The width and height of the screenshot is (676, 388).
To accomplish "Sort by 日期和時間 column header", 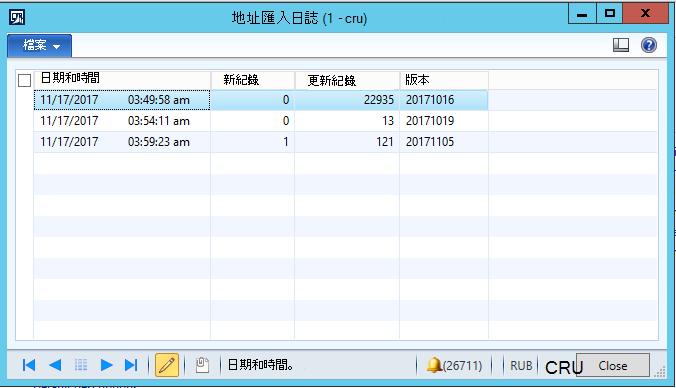I will click(122, 79).
